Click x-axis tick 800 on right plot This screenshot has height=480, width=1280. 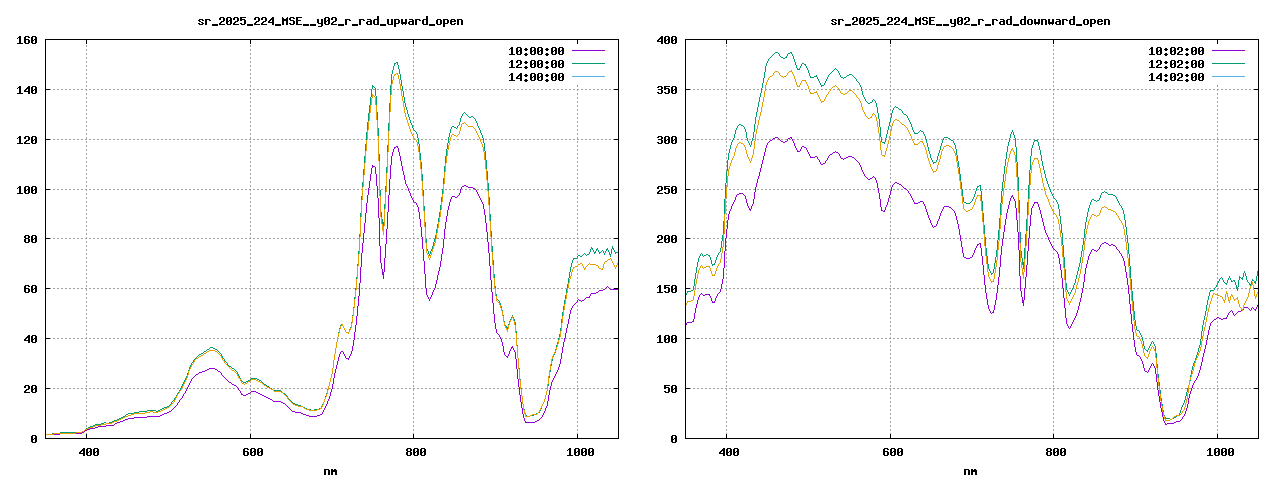point(1056,453)
